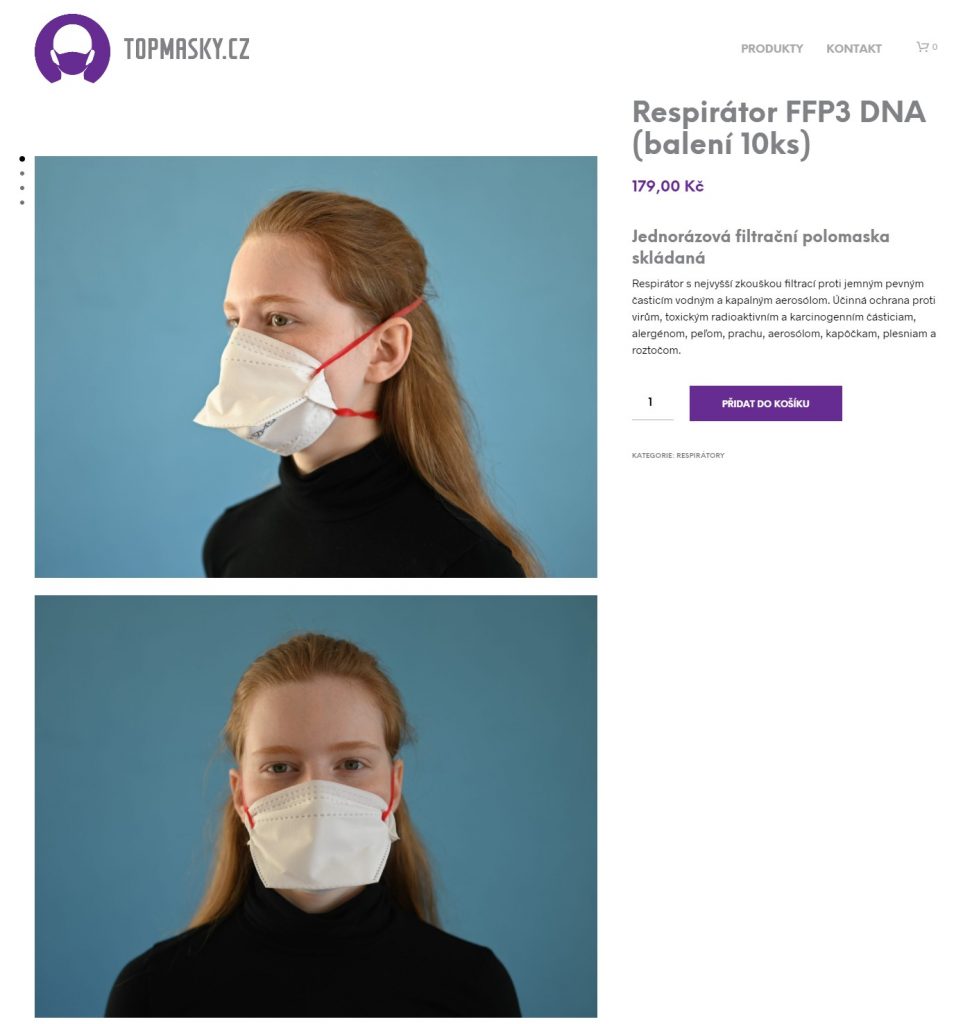Viewport: 972px width, 1024px height.
Task: Select the fourth gallery navigation dot
Action: click(22, 202)
